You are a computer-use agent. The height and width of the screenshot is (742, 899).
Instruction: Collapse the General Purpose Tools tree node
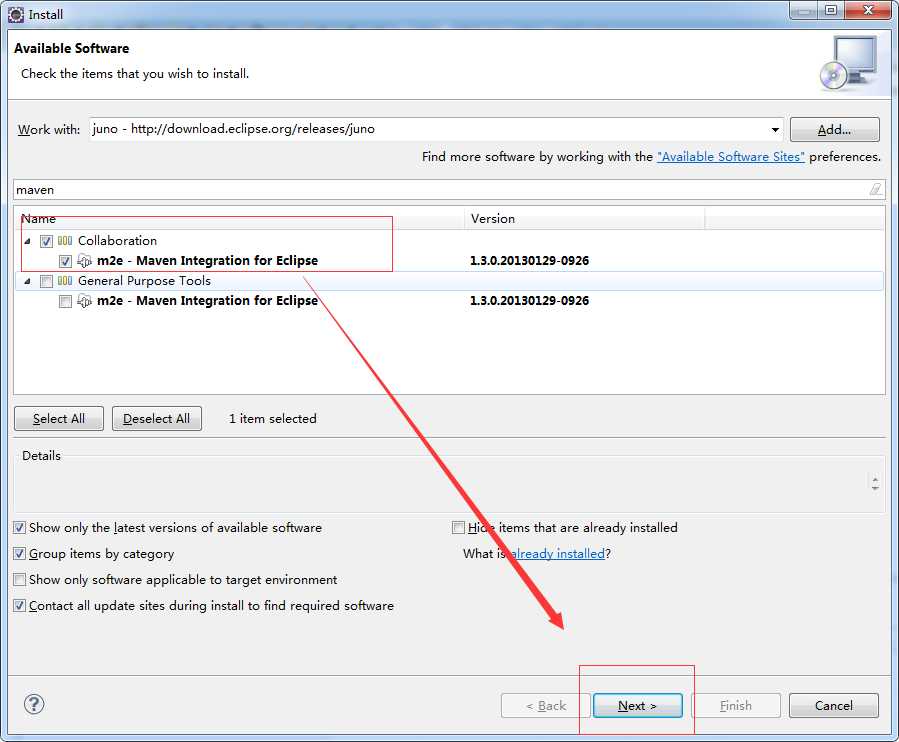(x=27, y=282)
